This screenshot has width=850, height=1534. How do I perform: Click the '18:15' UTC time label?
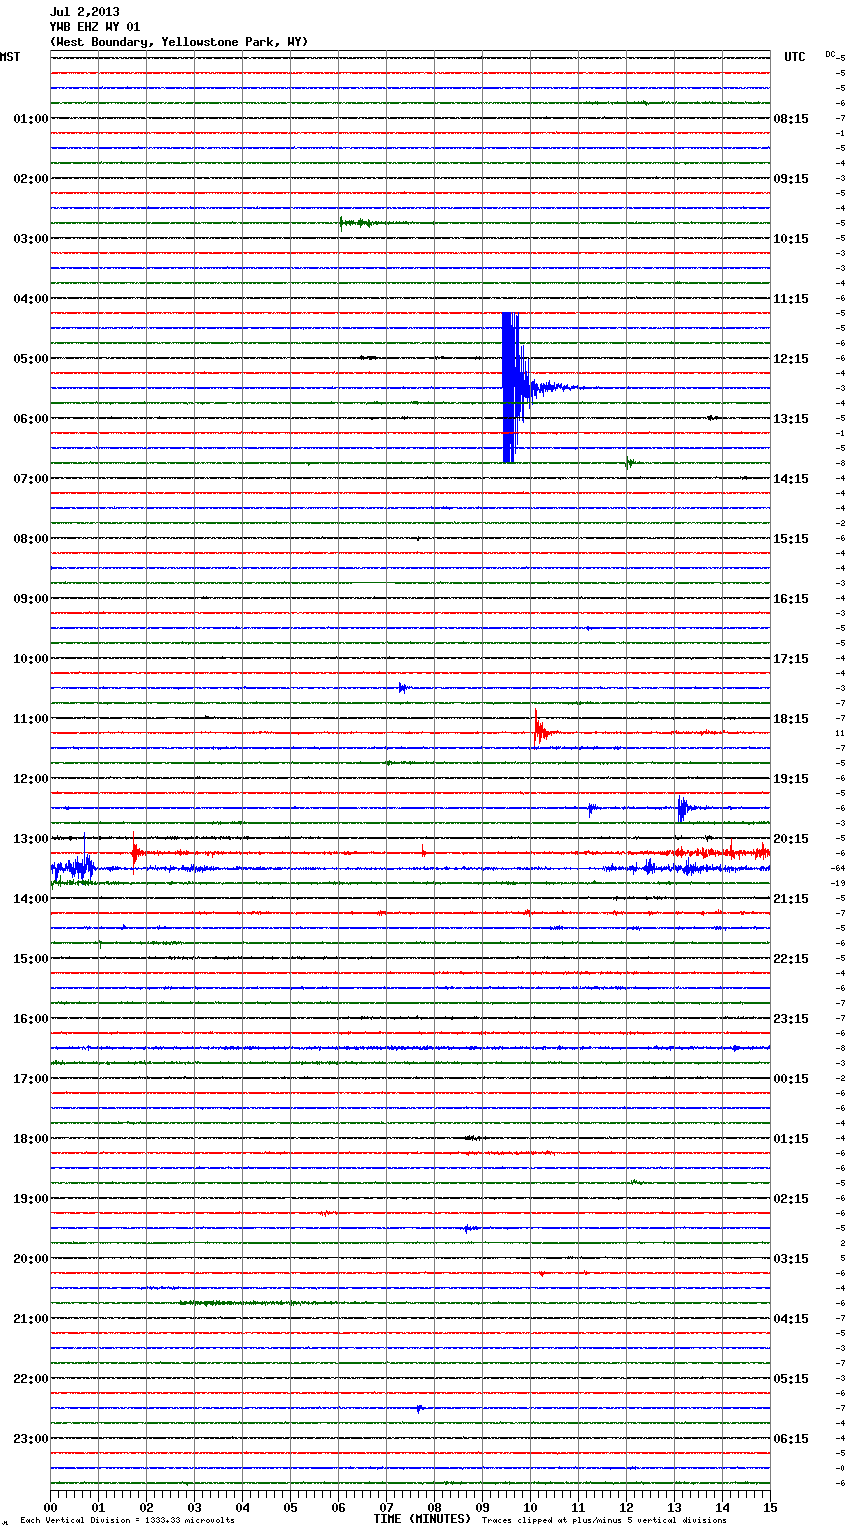tap(791, 719)
